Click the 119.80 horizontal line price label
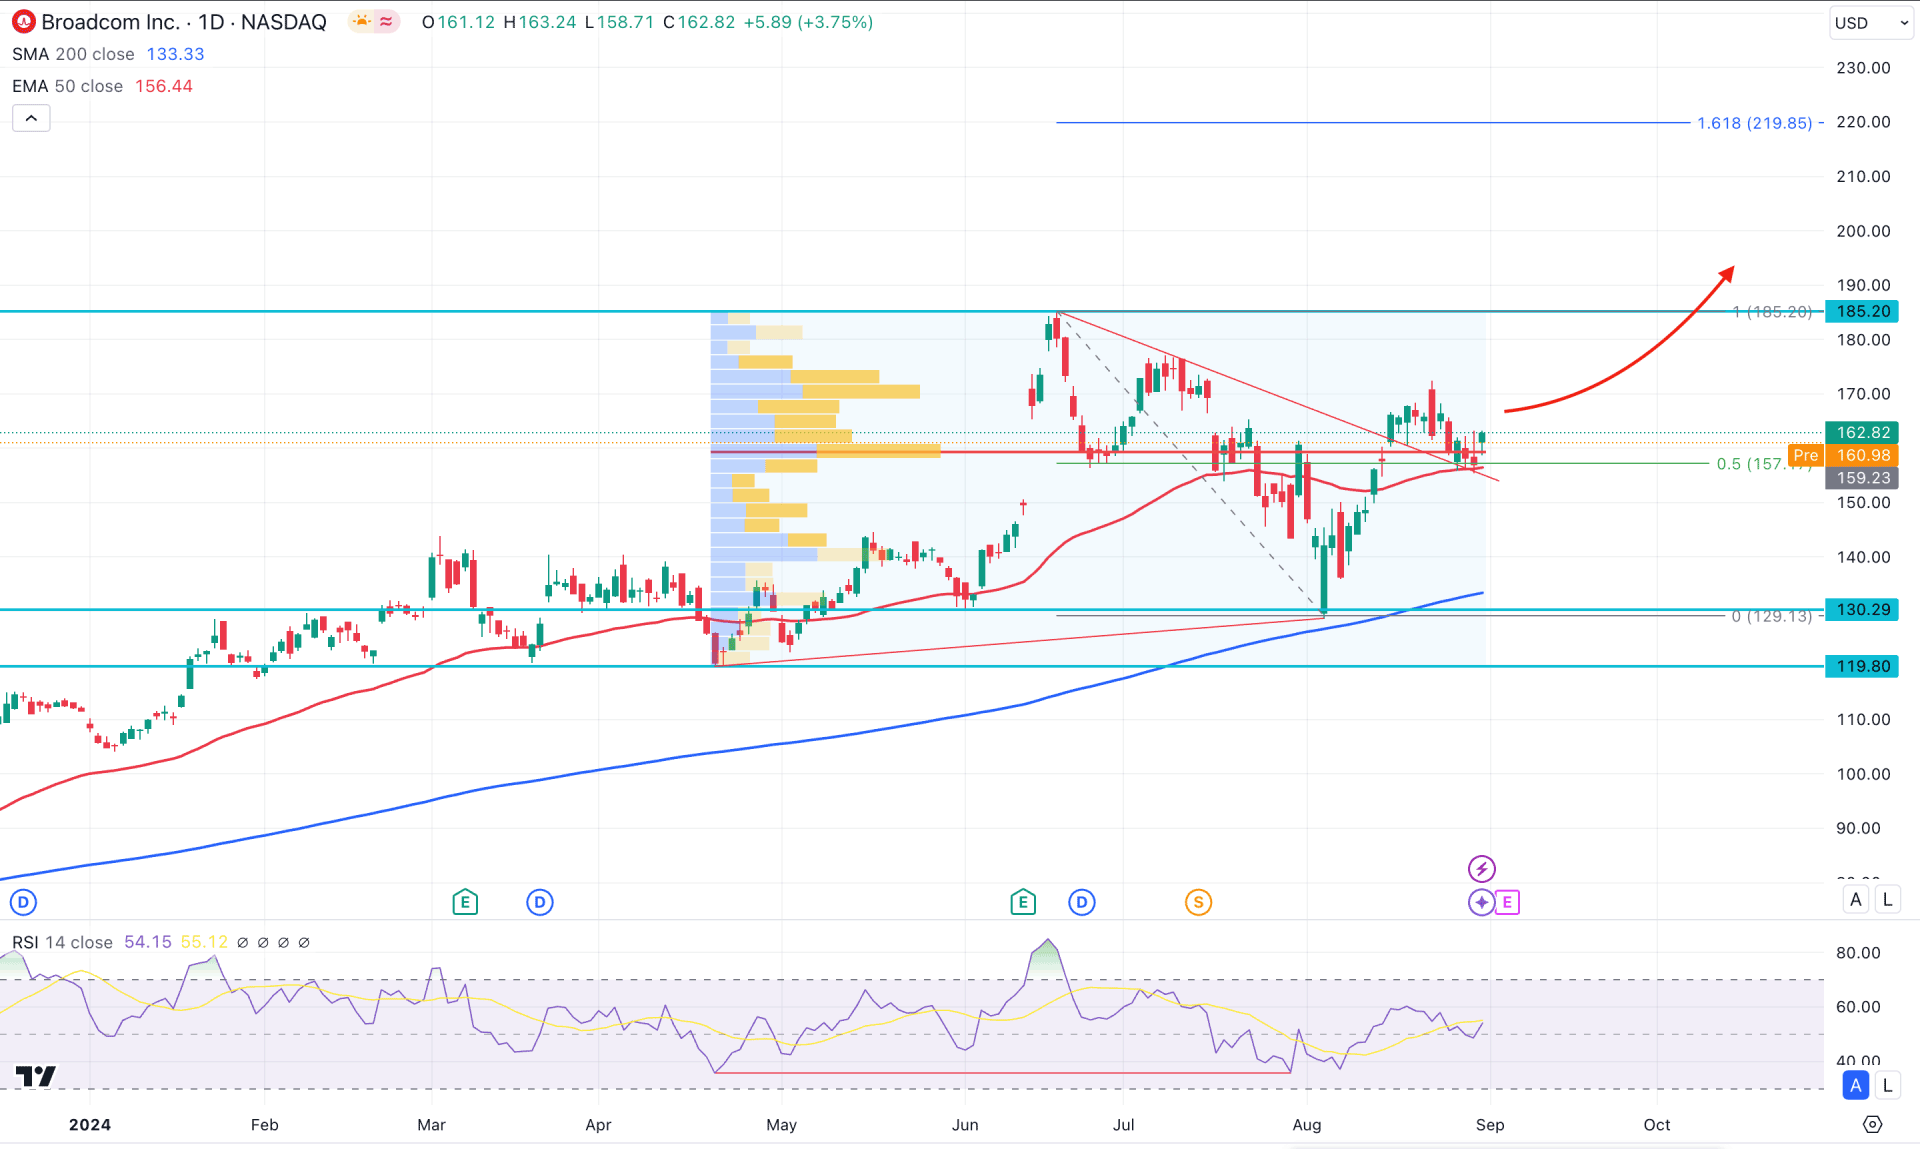The width and height of the screenshot is (1920, 1149). point(1862,666)
